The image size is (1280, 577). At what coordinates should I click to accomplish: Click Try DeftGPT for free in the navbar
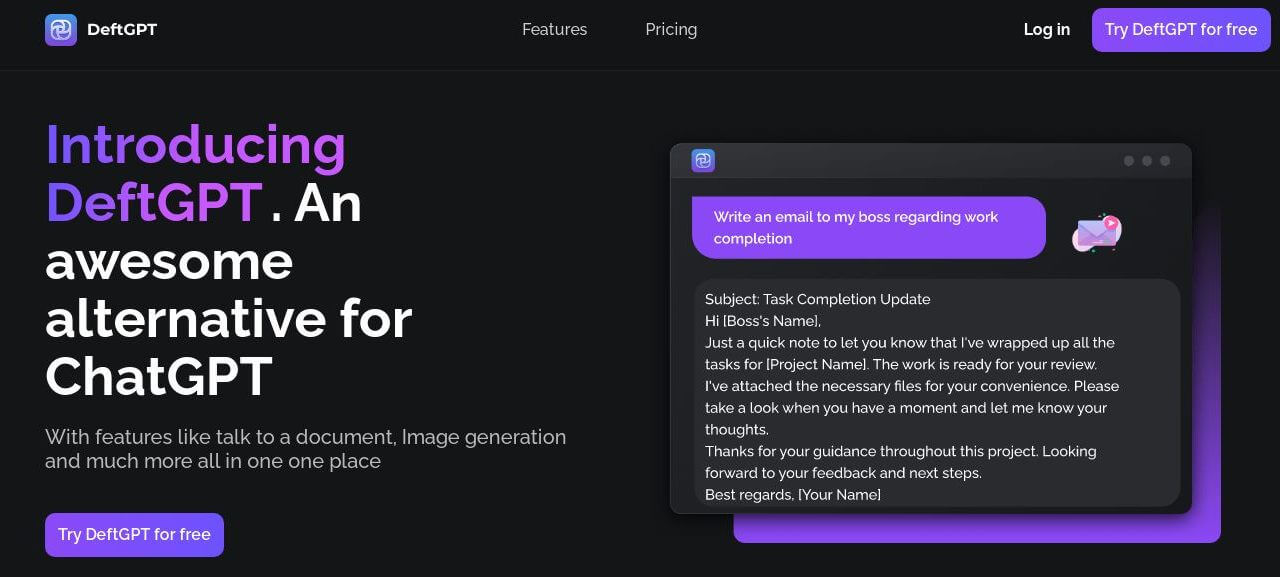(1181, 29)
